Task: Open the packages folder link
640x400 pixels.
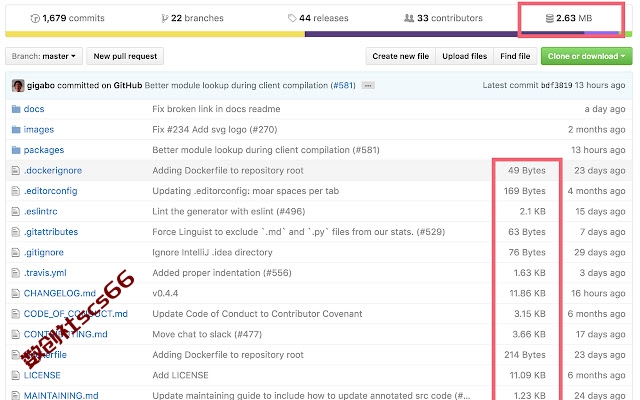Action: (x=44, y=150)
